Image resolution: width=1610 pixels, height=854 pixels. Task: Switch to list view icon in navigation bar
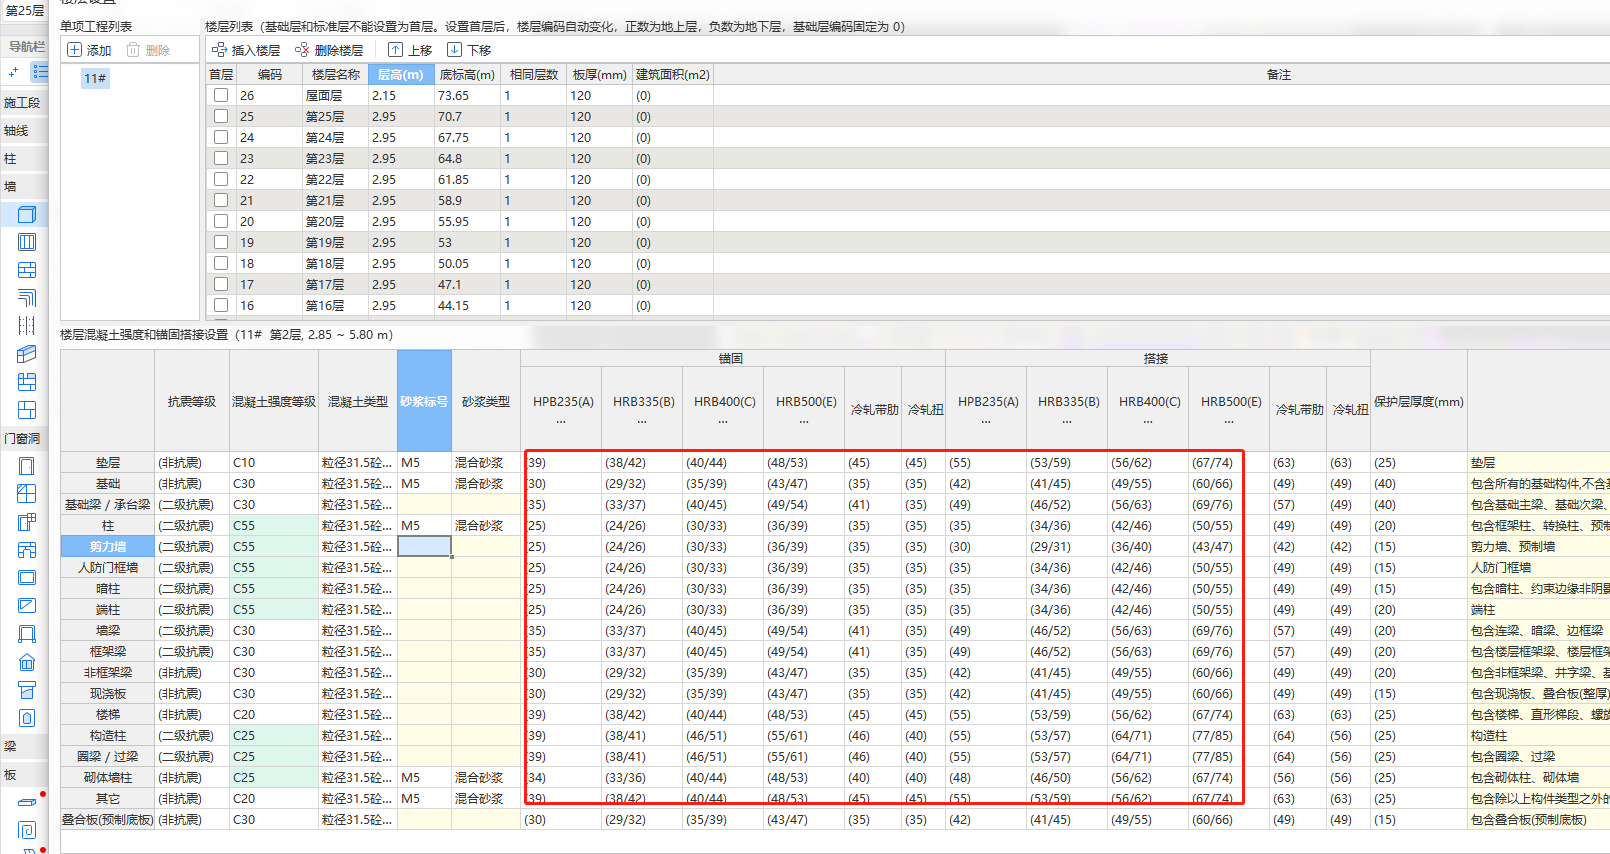pyautogui.click(x=40, y=72)
